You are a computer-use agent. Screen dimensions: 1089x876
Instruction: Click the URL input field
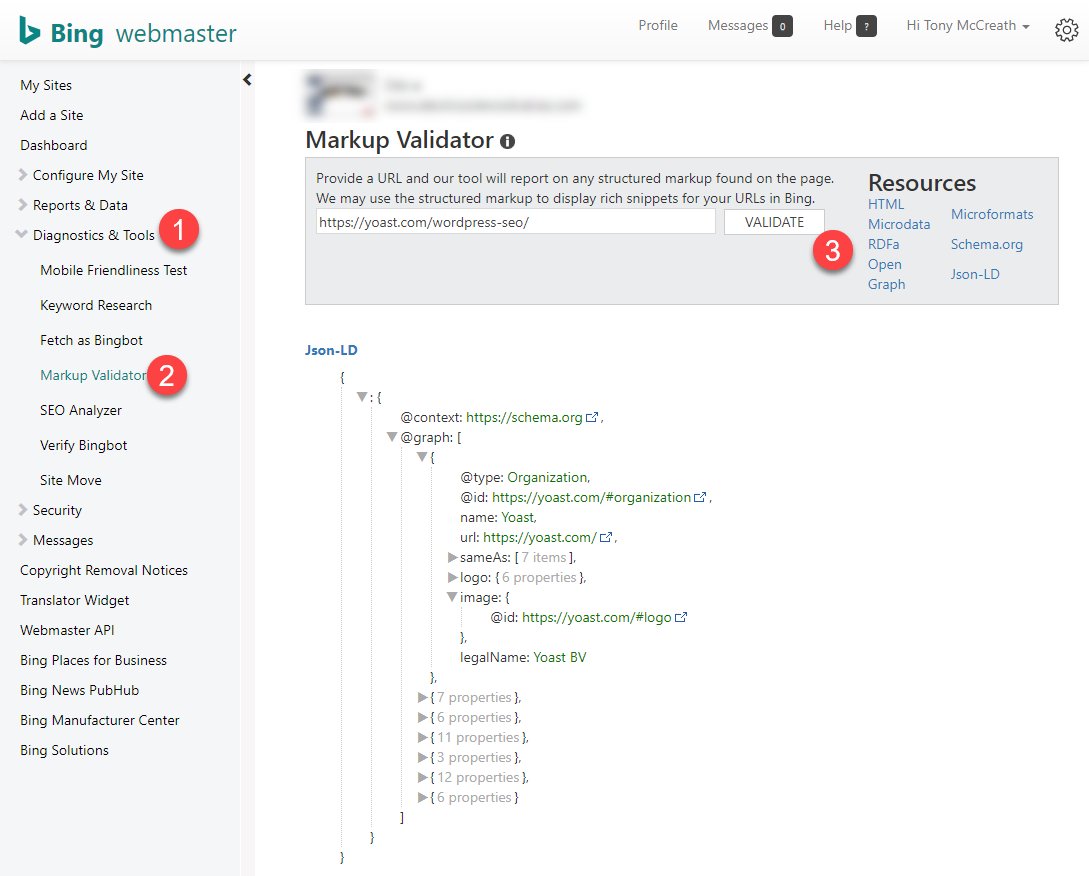(515, 222)
